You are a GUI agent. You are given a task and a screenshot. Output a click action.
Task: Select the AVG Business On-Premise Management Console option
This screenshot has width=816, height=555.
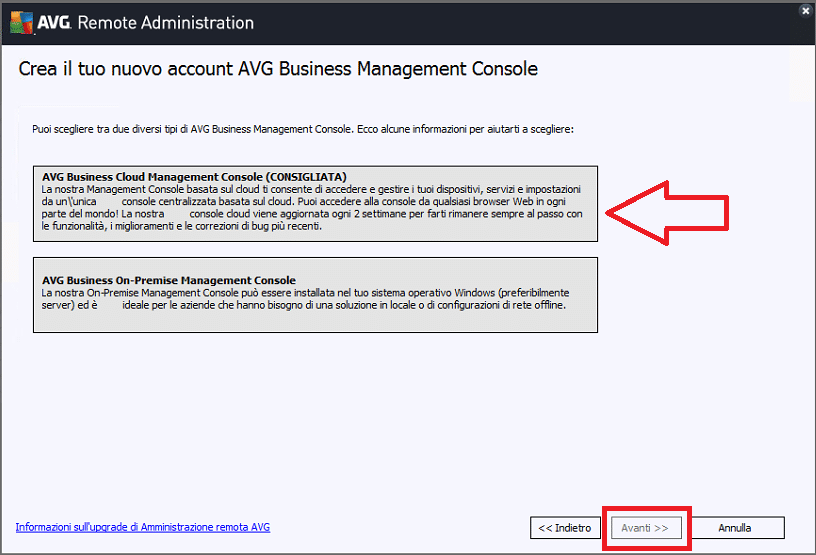tap(315, 295)
